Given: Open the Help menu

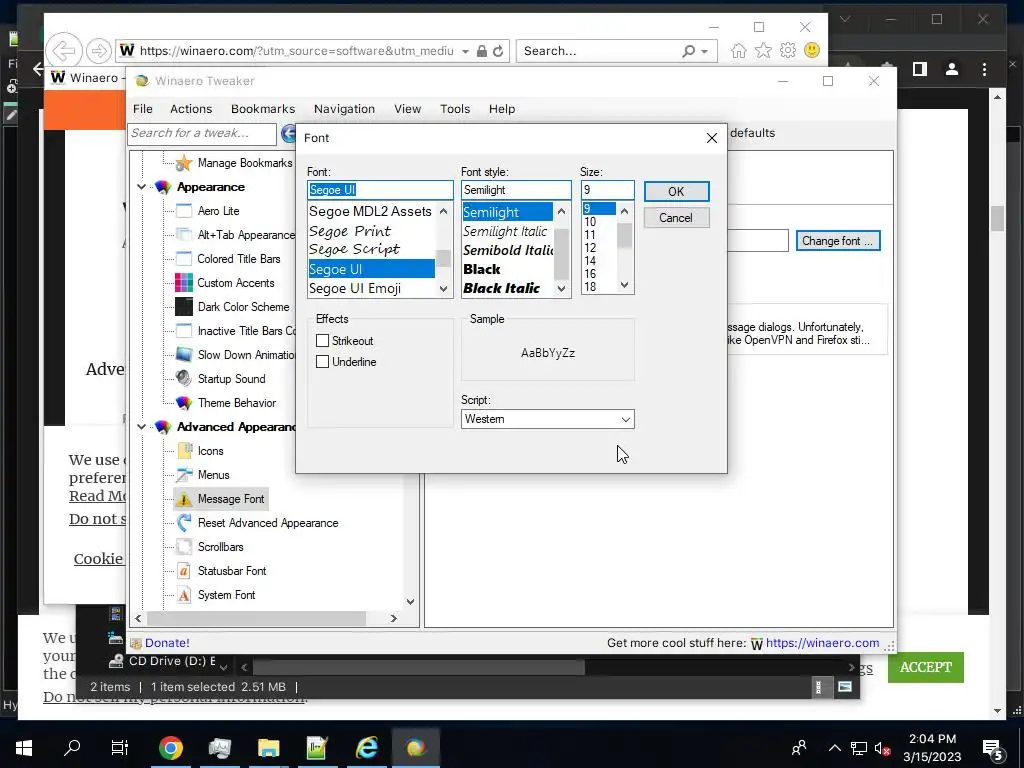Looking at the screenshot, I should pos(502,109).
